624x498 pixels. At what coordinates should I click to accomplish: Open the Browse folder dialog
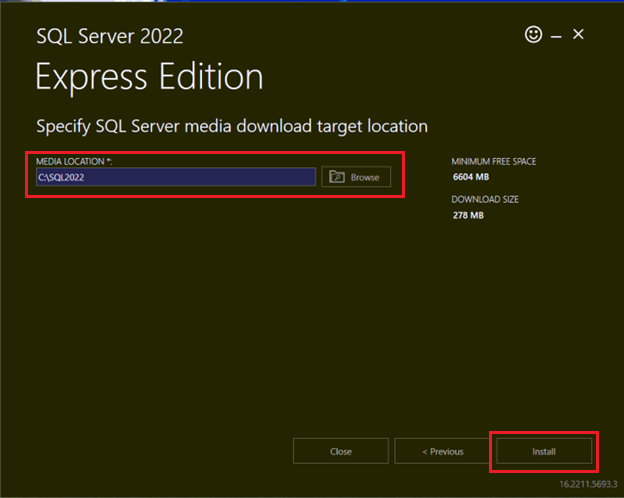coord(356,177)
